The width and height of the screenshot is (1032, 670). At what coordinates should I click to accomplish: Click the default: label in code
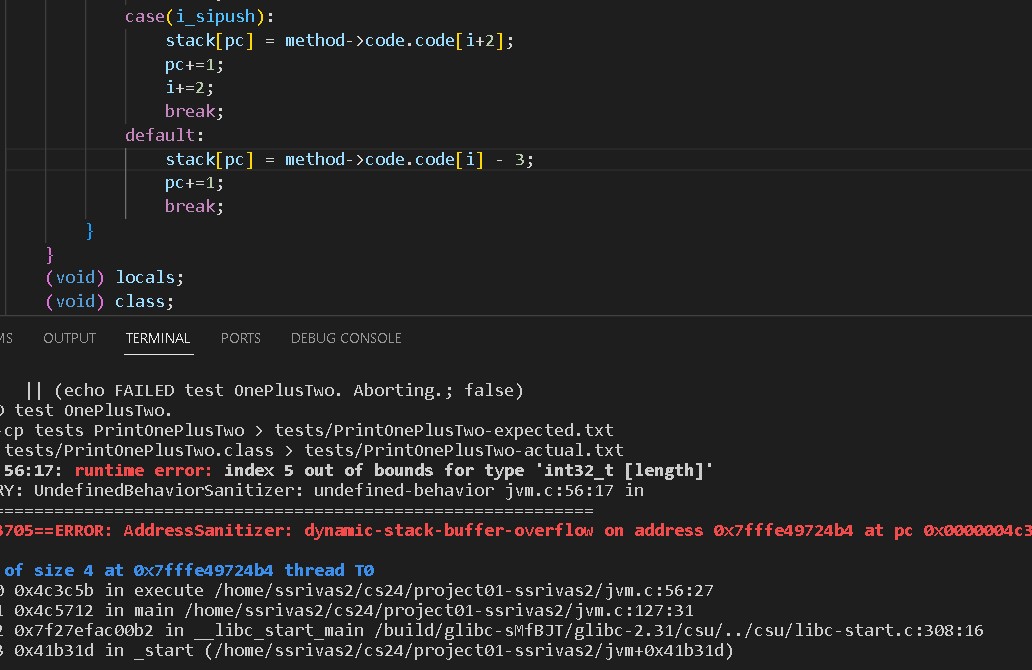(164, 135)
